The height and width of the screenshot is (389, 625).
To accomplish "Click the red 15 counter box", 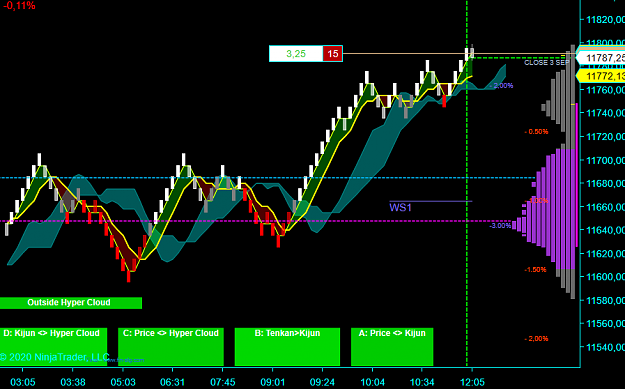I will point(332,53).
